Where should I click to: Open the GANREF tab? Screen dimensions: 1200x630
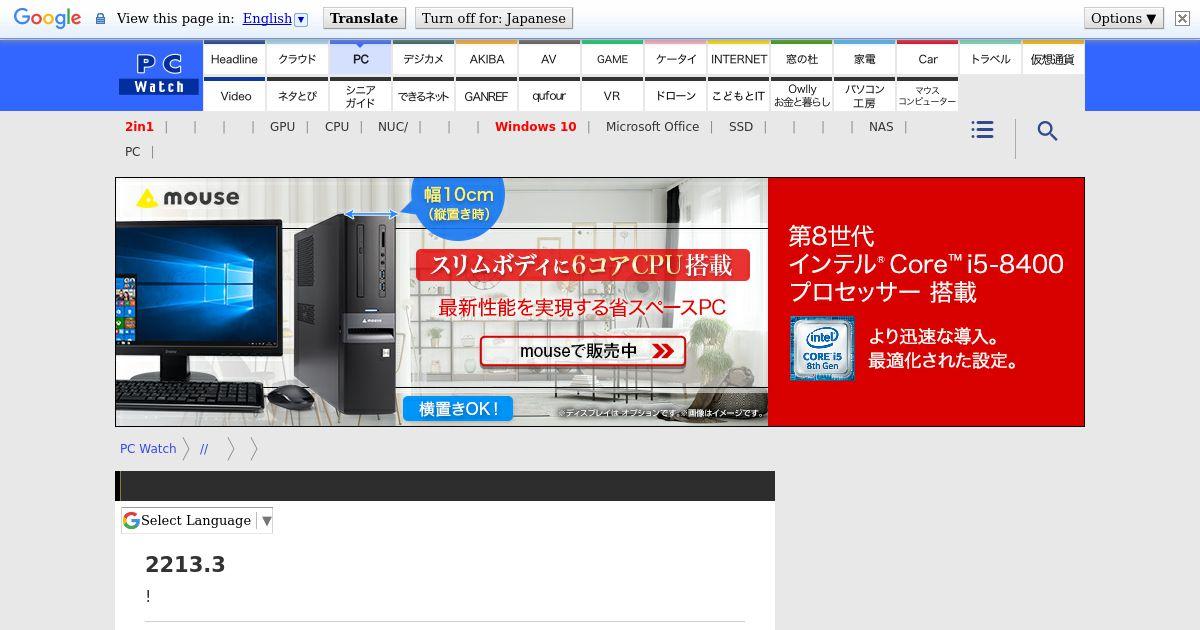[x=486, y=95]
